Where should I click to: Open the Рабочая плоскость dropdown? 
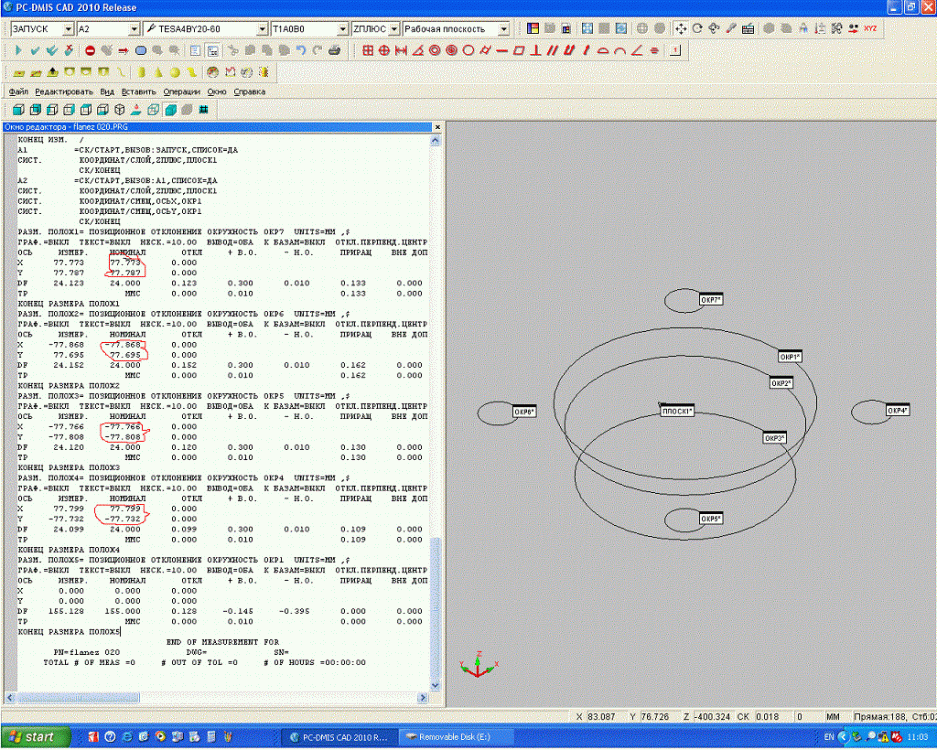pyautogui.click(x=504, y=29)
